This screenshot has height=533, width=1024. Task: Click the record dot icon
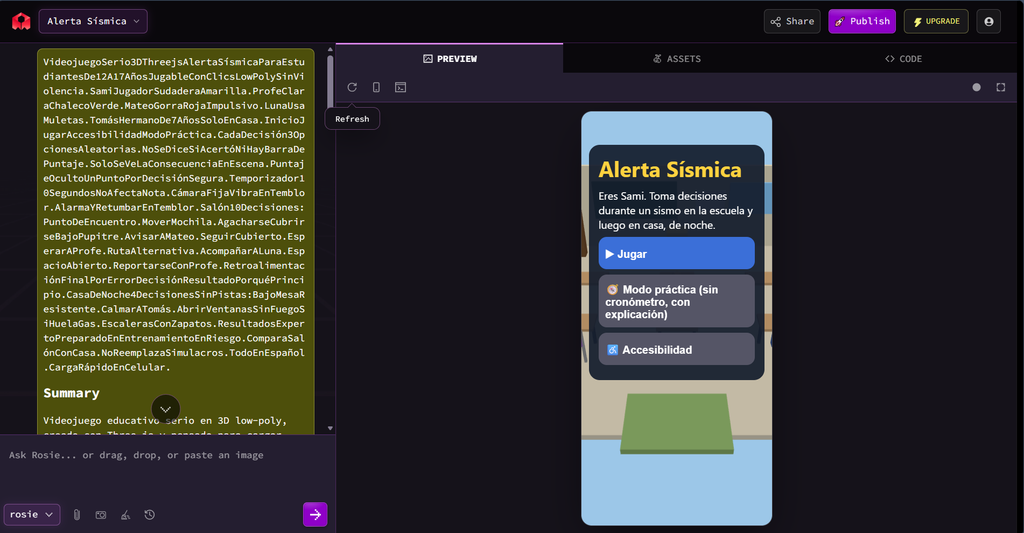point(976,88)
